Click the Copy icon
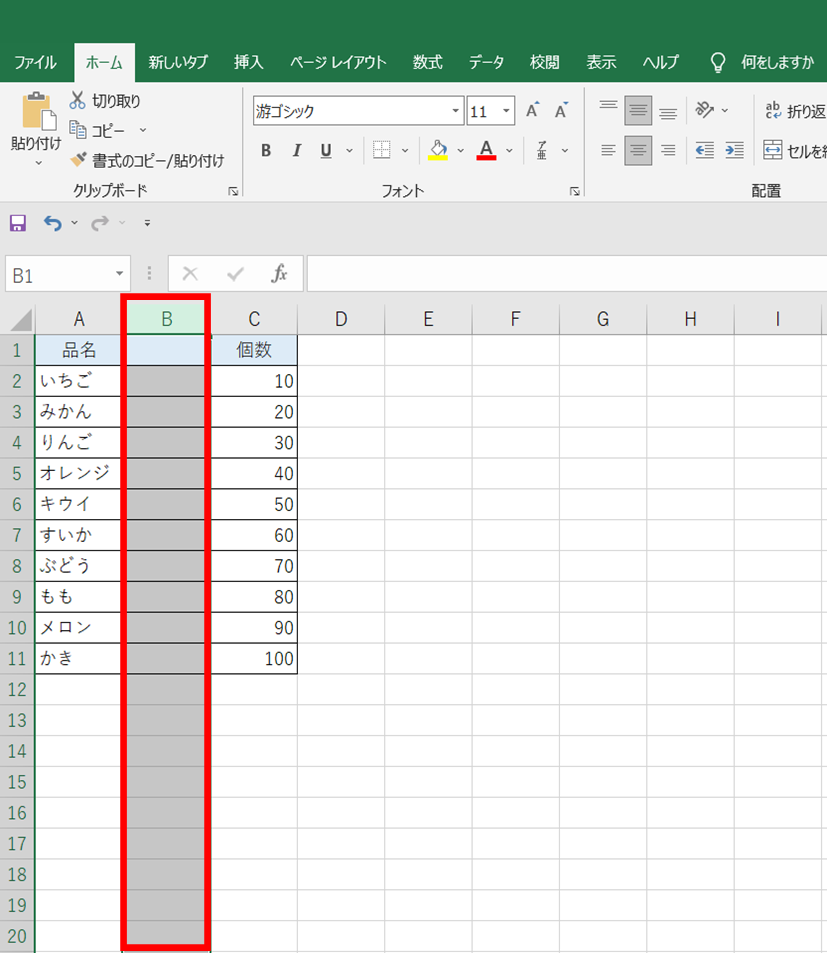Image resolution: width=827 pixels, height=953 pixels. 78,129
